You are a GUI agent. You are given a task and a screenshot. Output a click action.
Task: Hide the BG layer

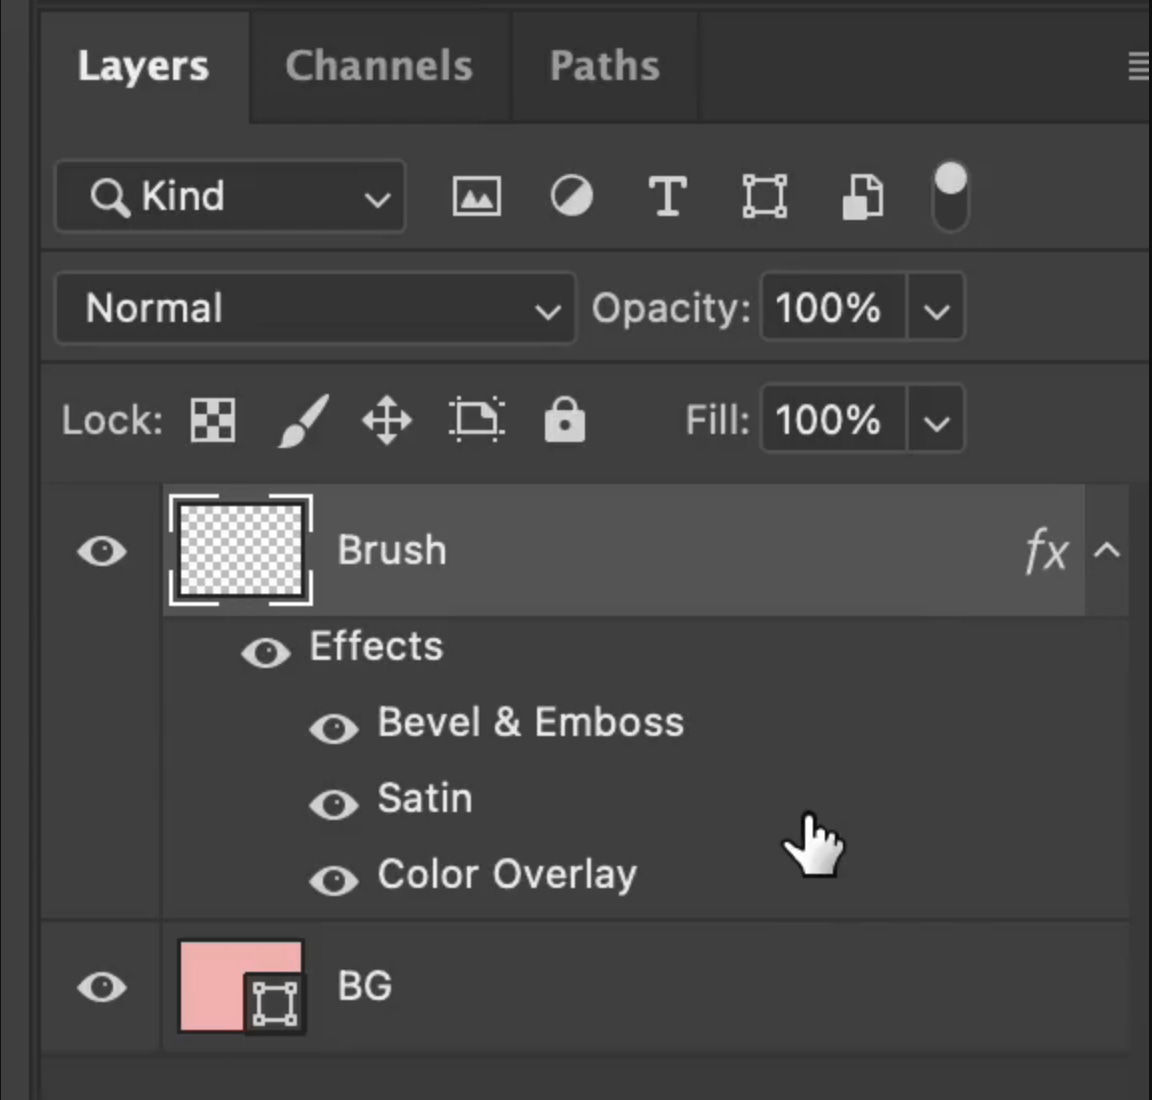(x=102, y=988)
